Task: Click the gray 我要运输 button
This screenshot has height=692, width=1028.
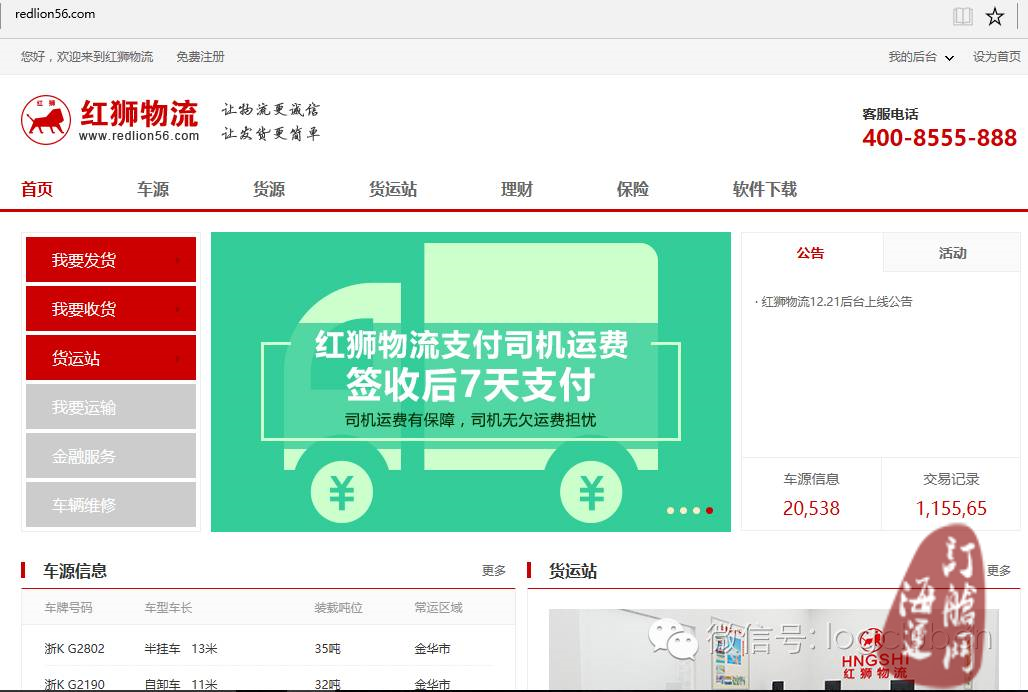Action: (111, 407)
